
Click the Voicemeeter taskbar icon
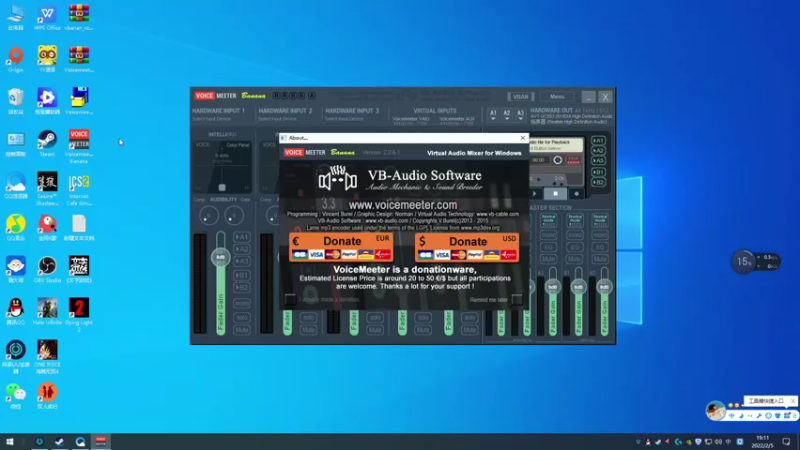click(x=101, y=442)
